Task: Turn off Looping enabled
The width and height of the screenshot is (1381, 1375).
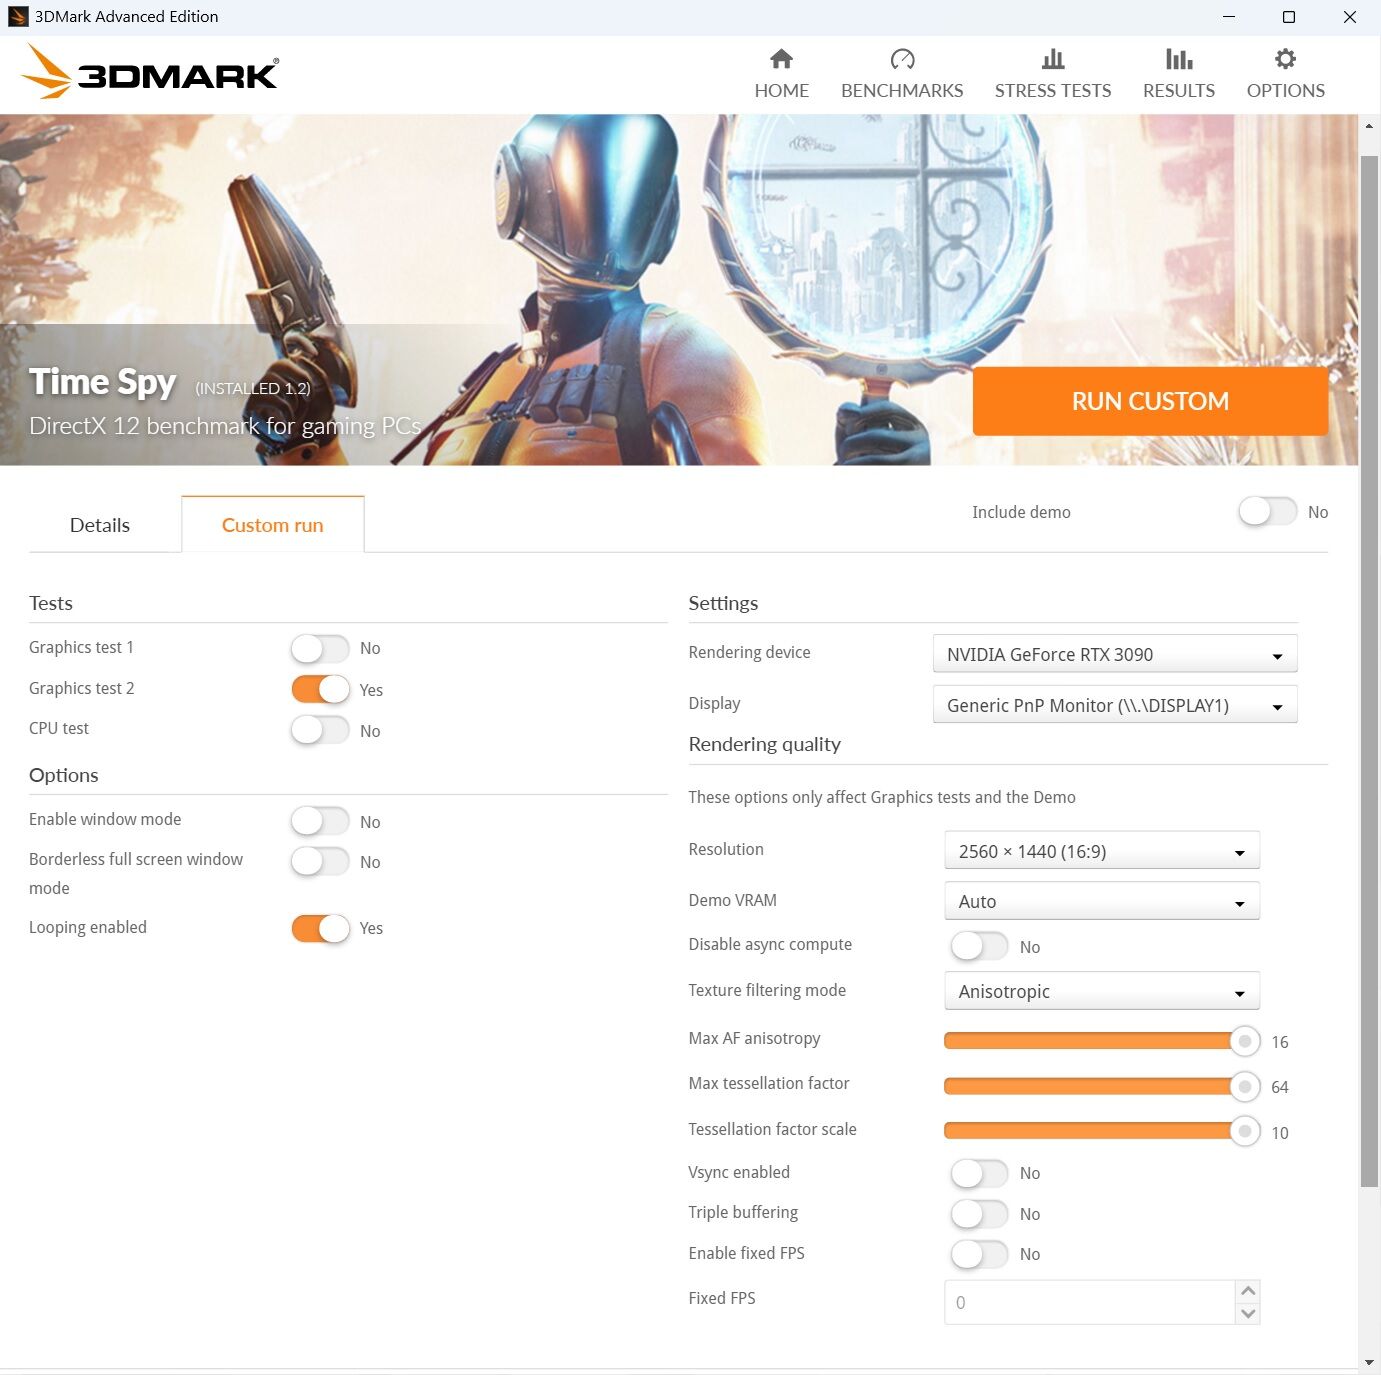Action: pos(320,928)
